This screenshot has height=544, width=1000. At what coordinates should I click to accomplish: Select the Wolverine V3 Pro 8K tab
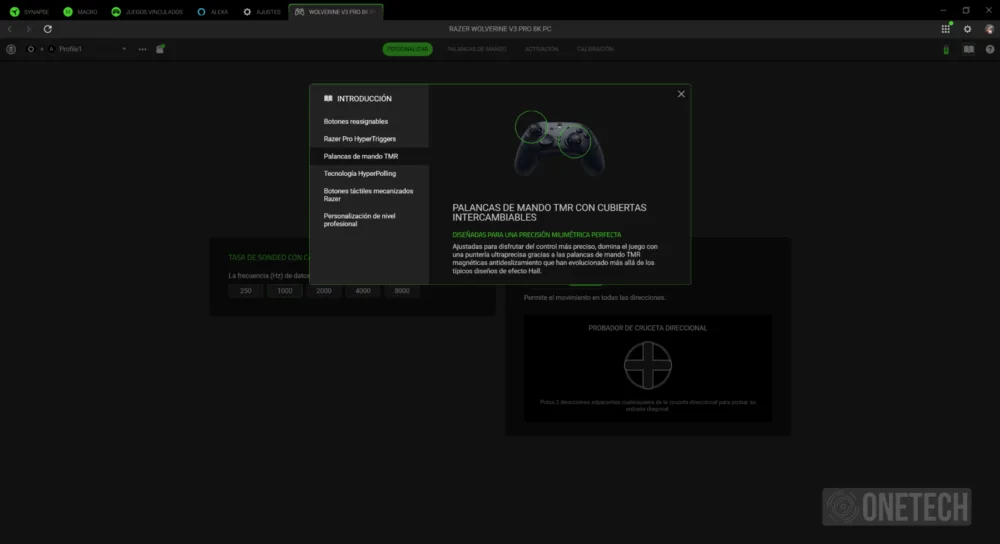click(335, 11)
